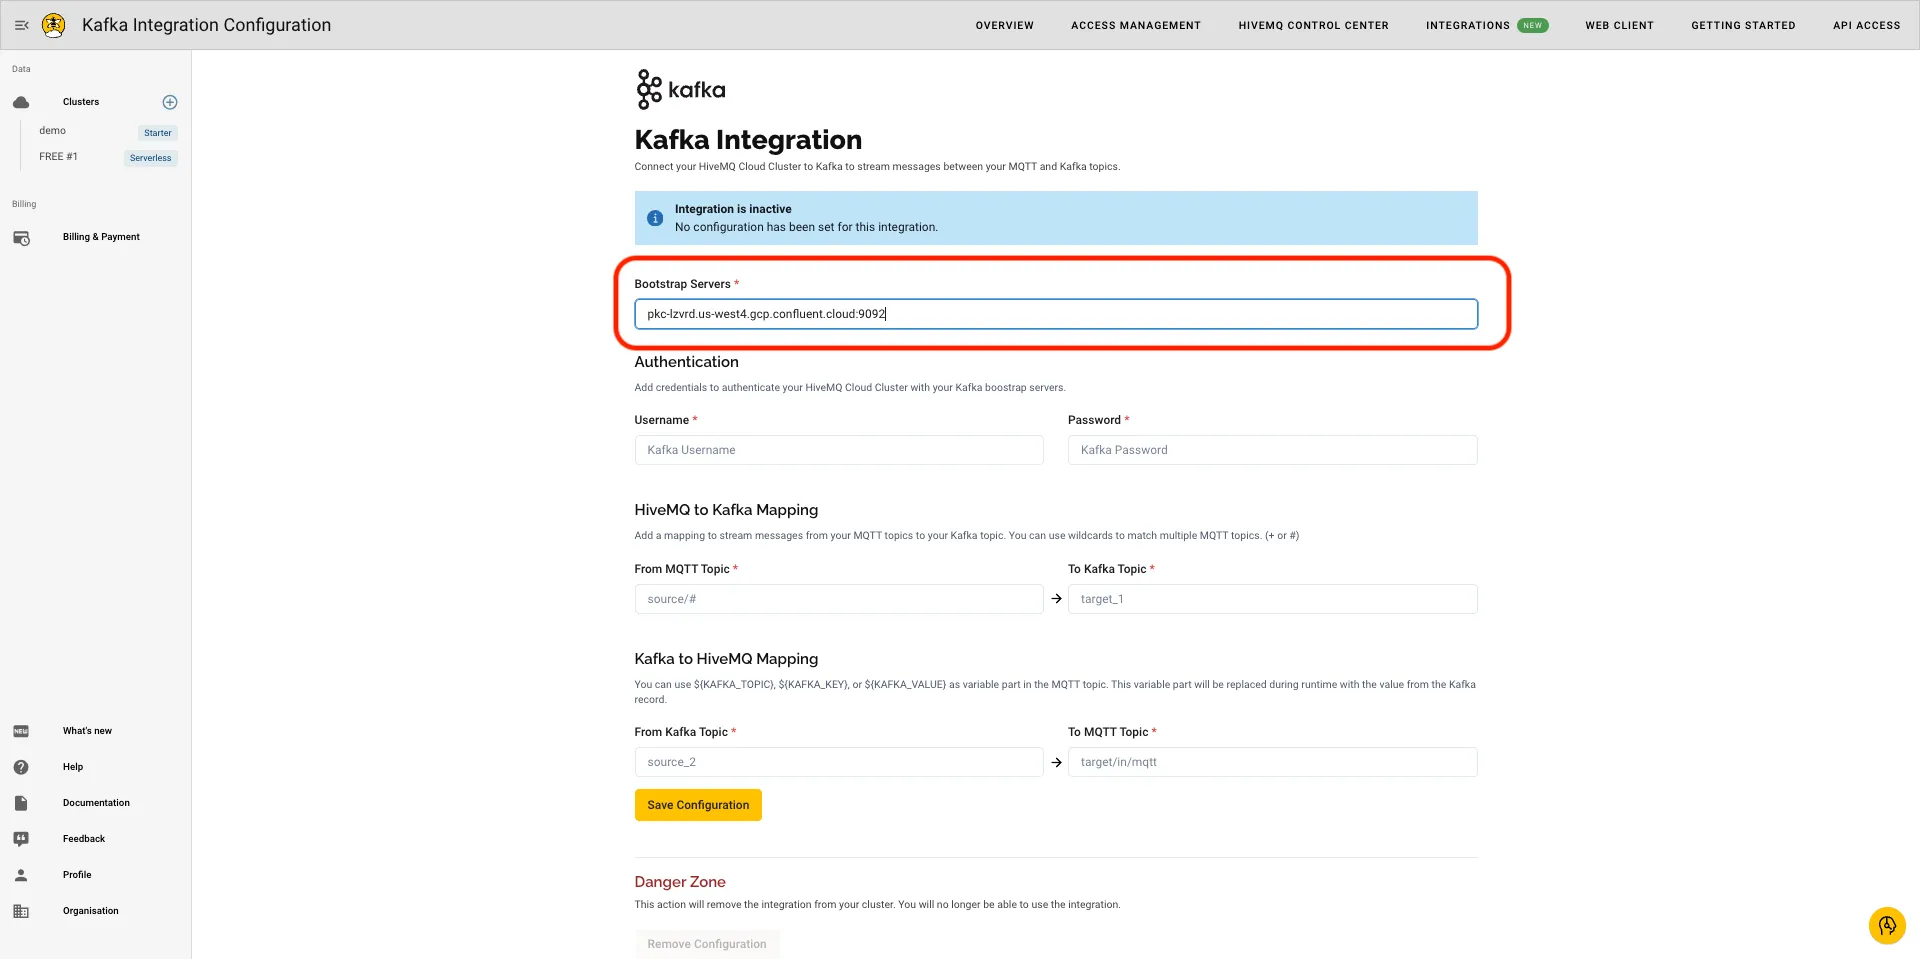Click the From Kafka Topic field
Viewport: 1920px width, 959px height.
[839, 762]
